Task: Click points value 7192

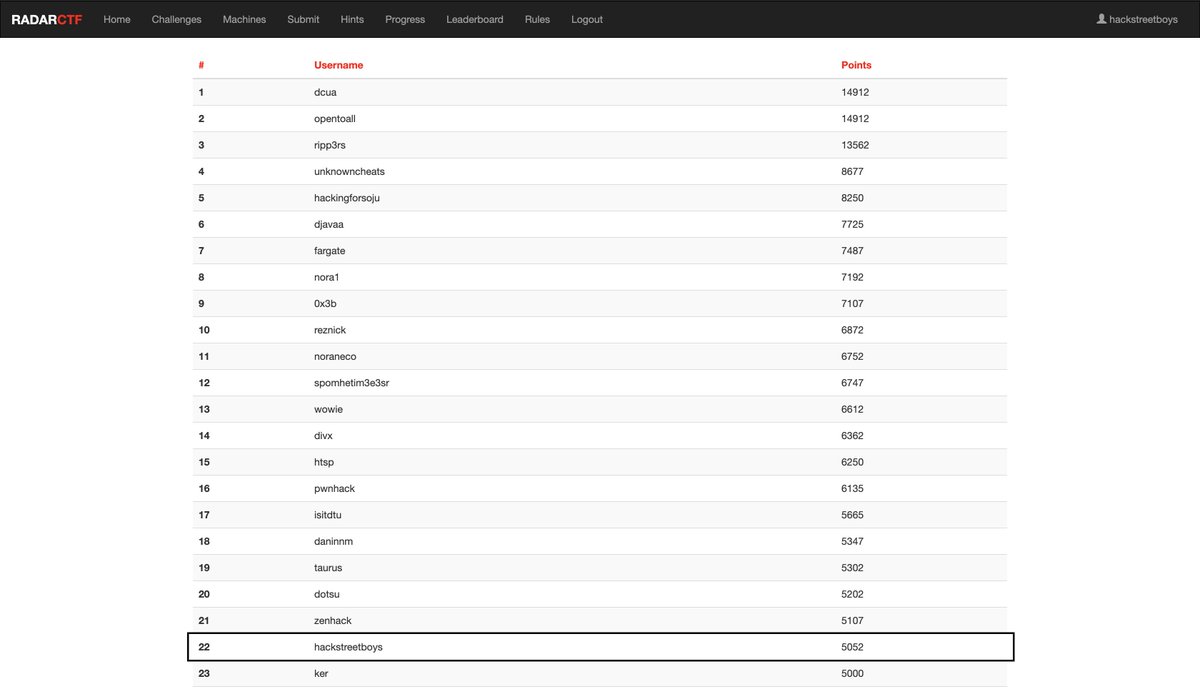Action: pyautogui.click(x=853, y=277)
